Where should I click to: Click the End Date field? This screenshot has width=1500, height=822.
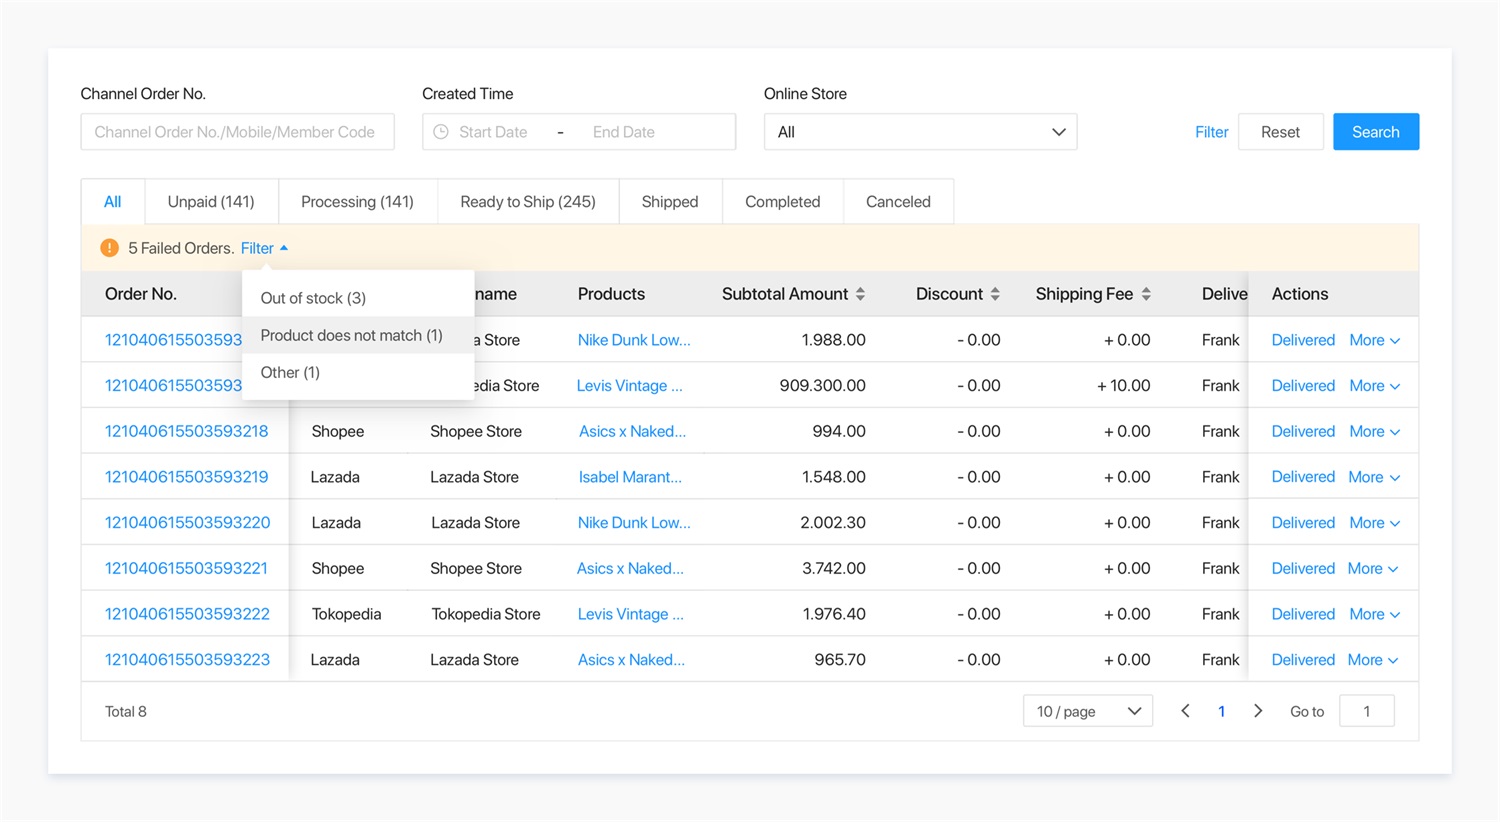(624, 132)
